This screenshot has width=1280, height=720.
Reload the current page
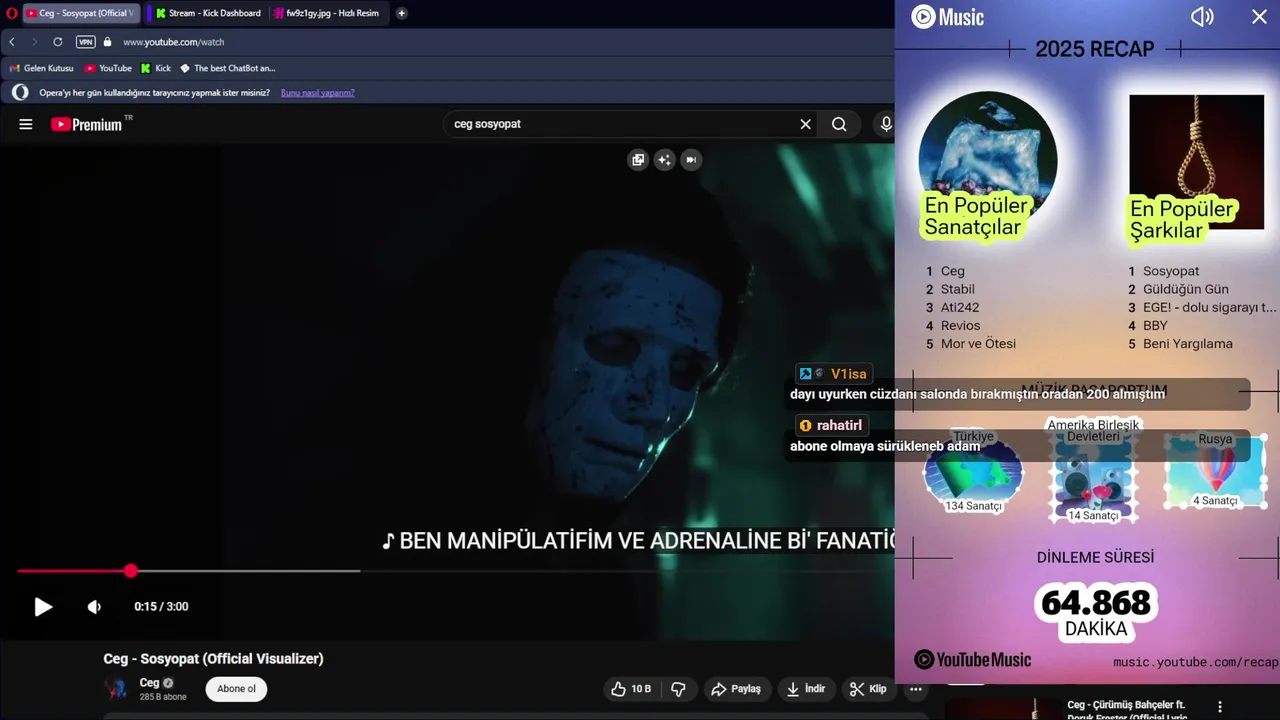tap(57, 42)
